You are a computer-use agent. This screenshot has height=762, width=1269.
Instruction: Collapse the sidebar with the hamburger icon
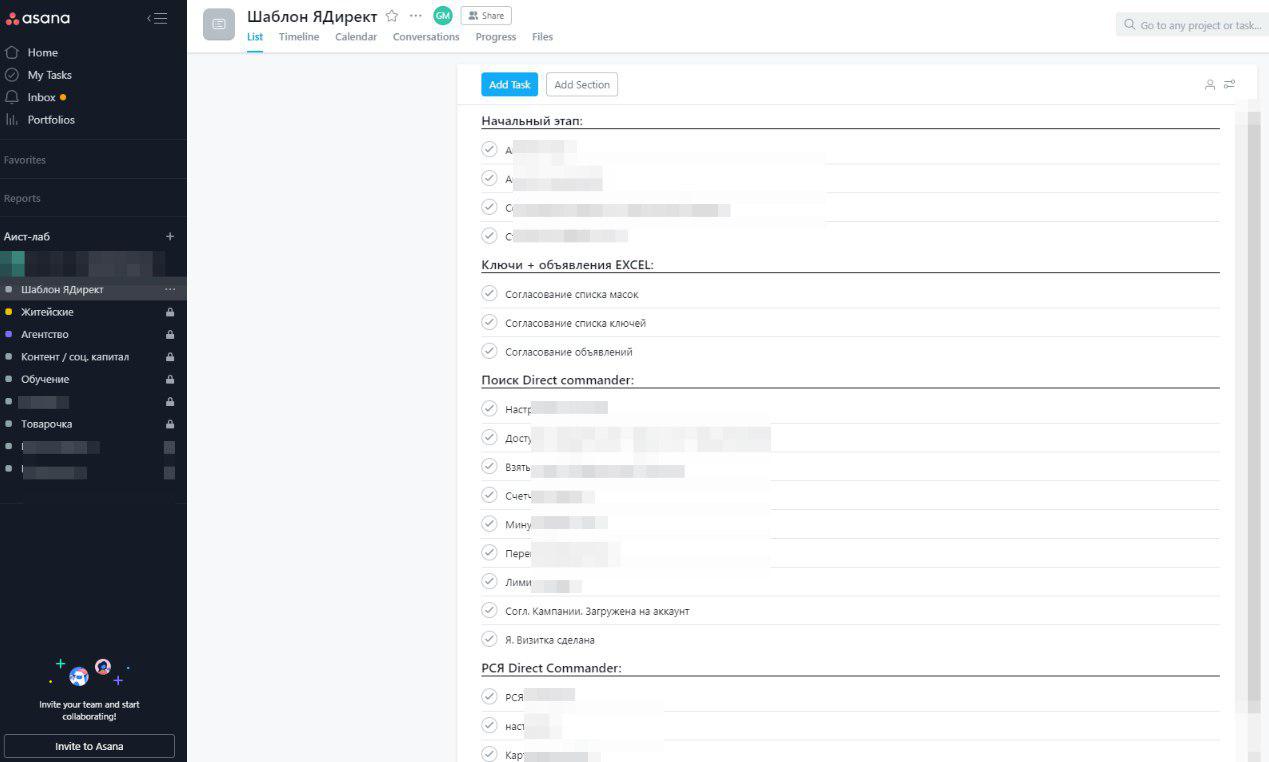point(157,18)
